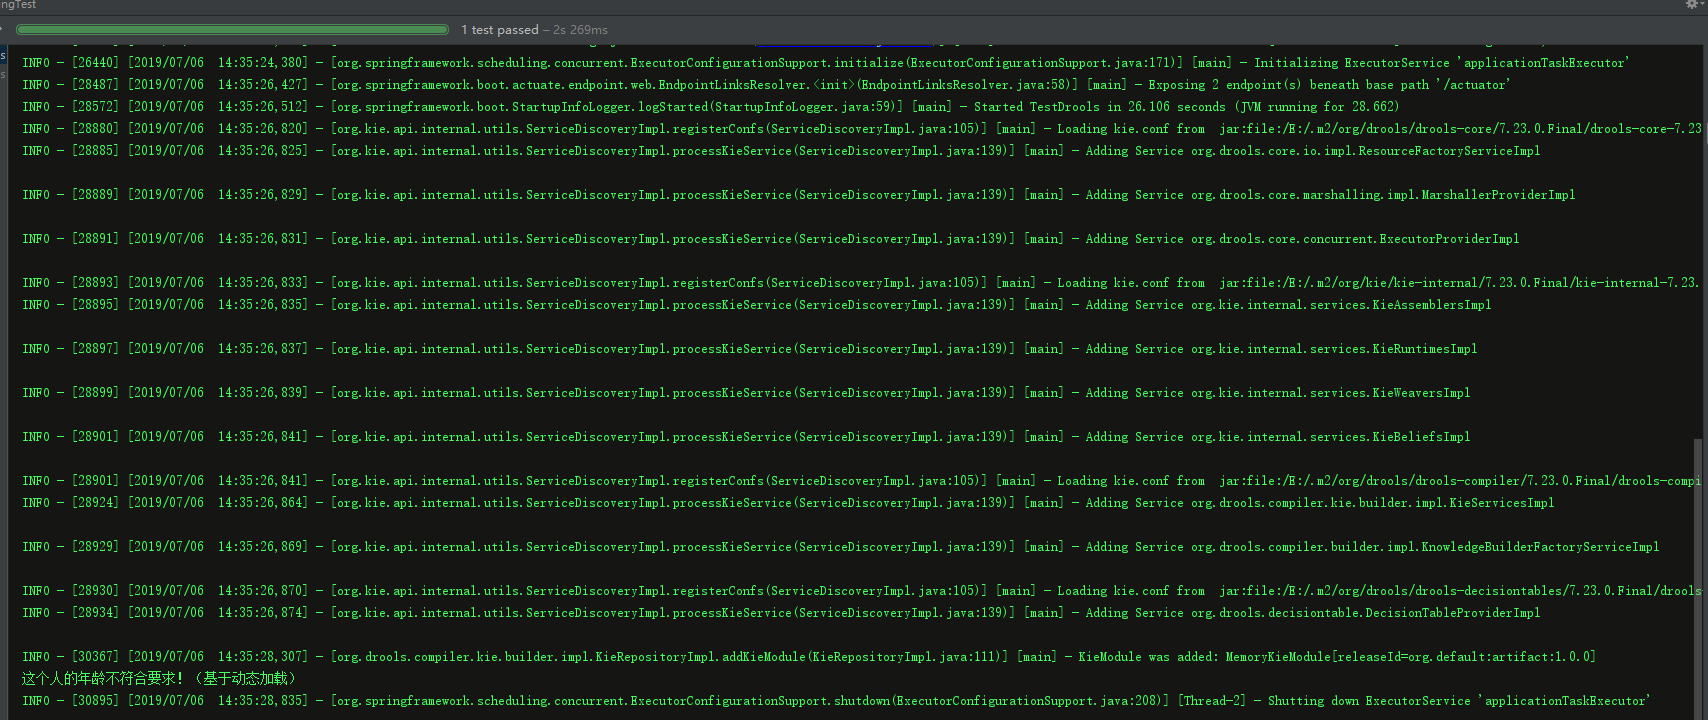Click the '[Thread-2]' thread name in last line
Screen dimensions: 1708x720
1212,701
